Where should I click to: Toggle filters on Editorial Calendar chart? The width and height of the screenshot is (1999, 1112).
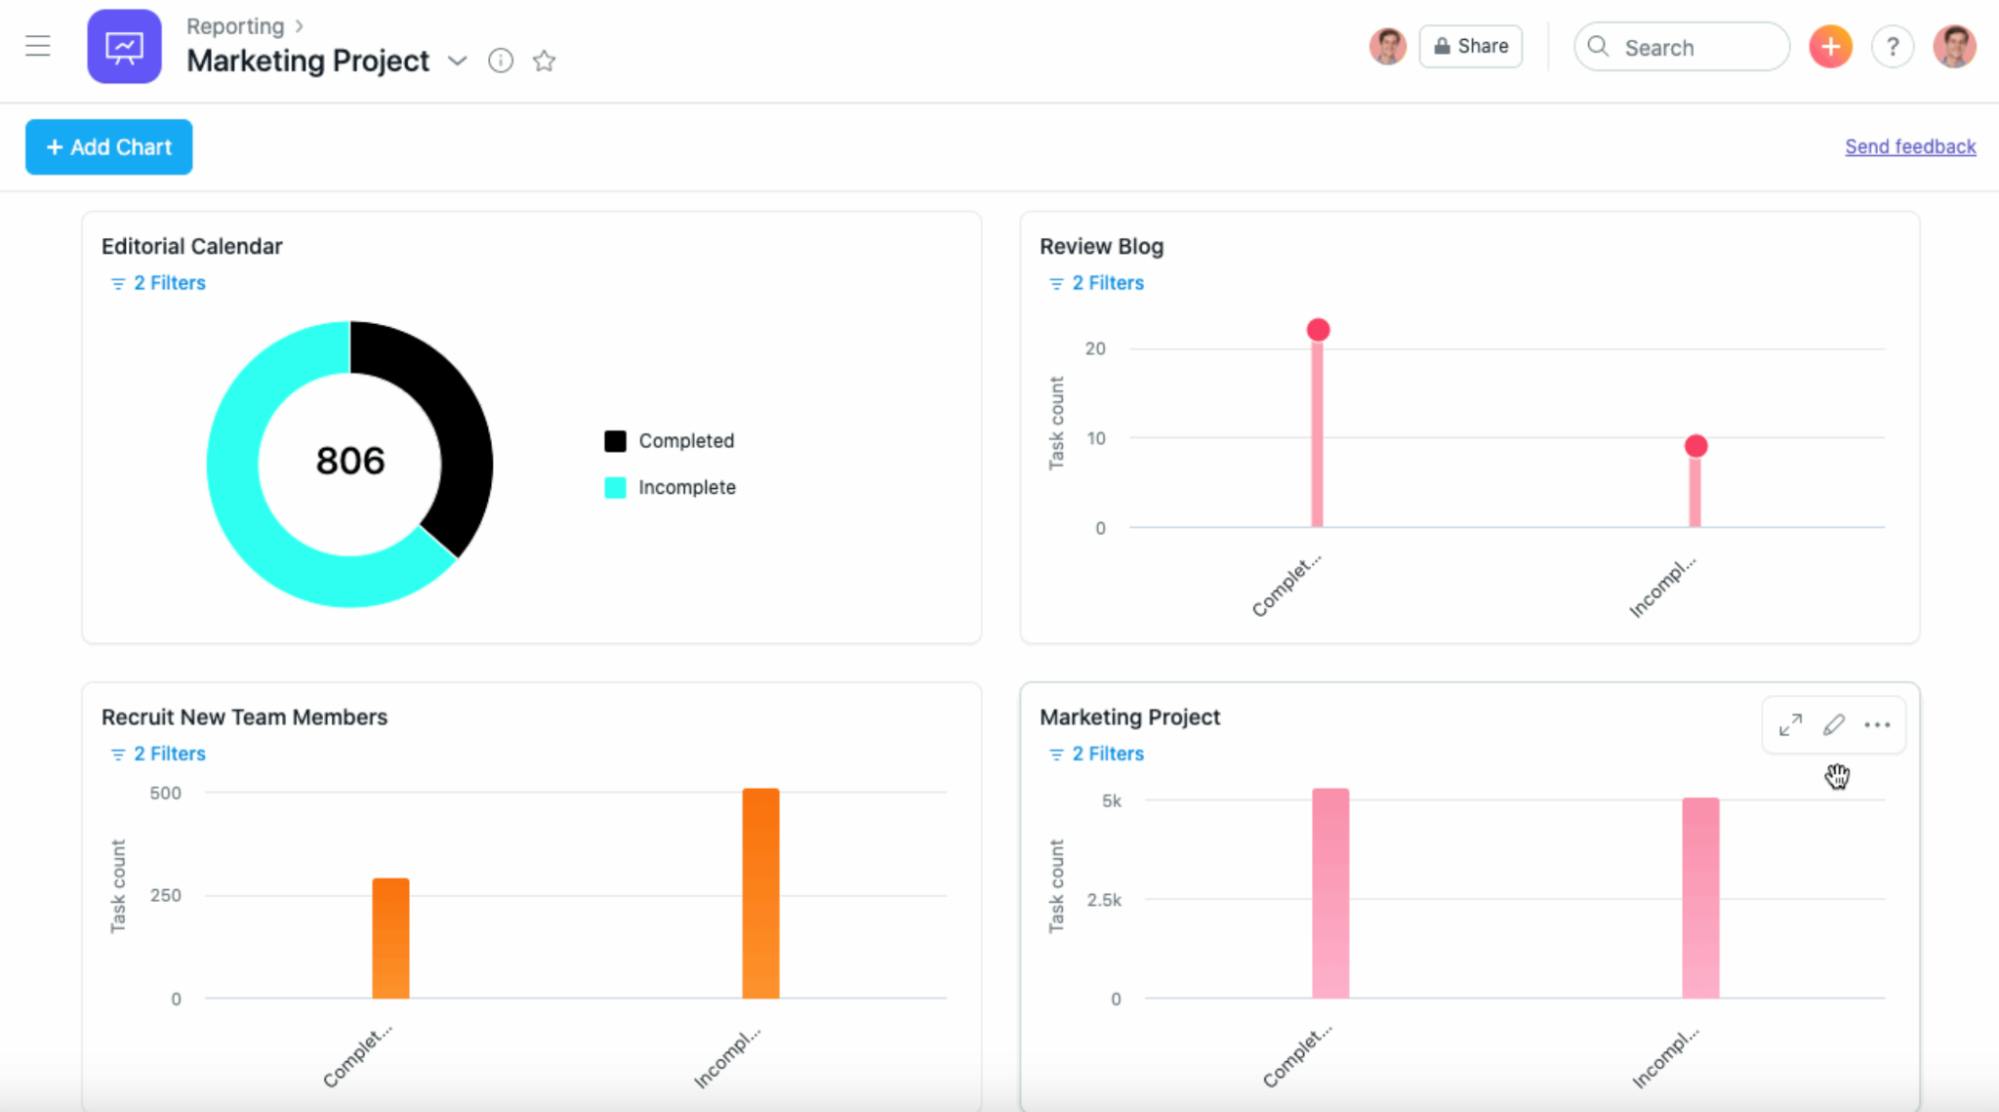click(157, 283)
